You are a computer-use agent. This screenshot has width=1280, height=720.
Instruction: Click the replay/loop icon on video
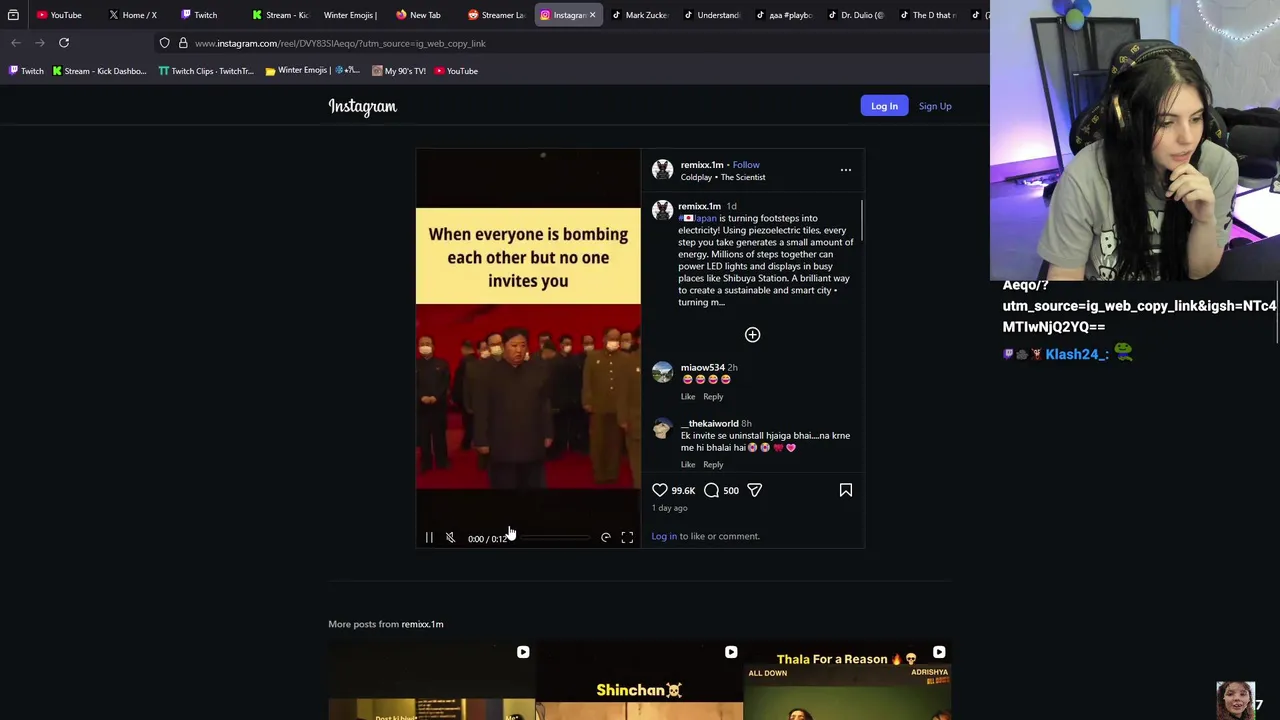click(605, 538)
